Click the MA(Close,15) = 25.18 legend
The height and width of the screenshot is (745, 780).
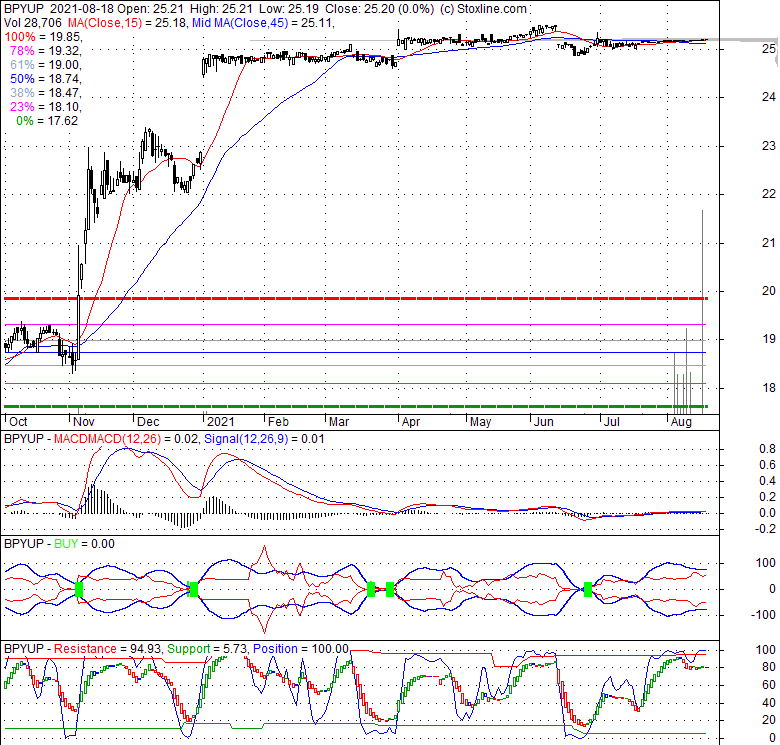(127, 23)
